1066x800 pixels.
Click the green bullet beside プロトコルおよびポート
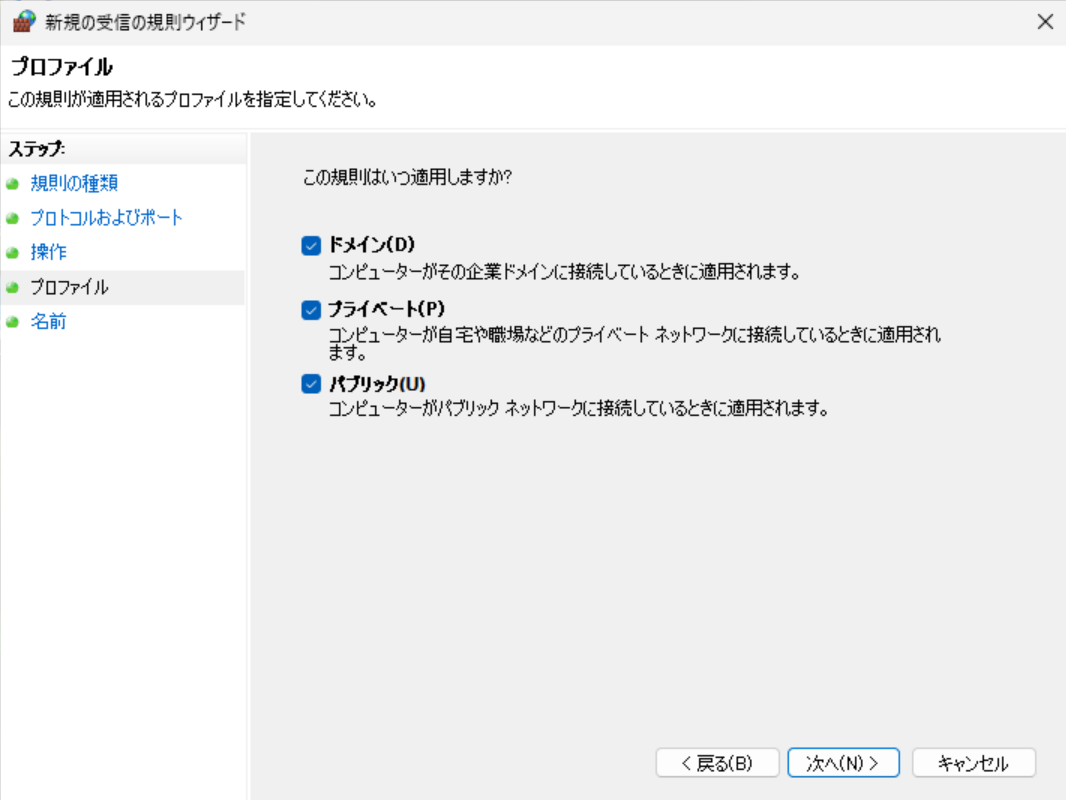(12, 218)
